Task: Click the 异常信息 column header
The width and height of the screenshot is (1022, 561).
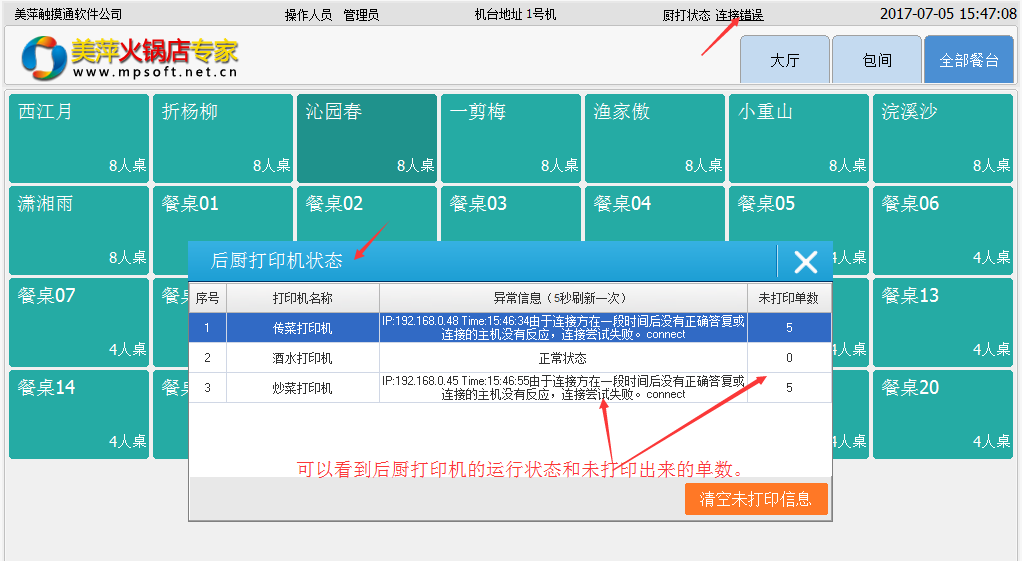Action: pyautogui.click(x=563, y=298)
